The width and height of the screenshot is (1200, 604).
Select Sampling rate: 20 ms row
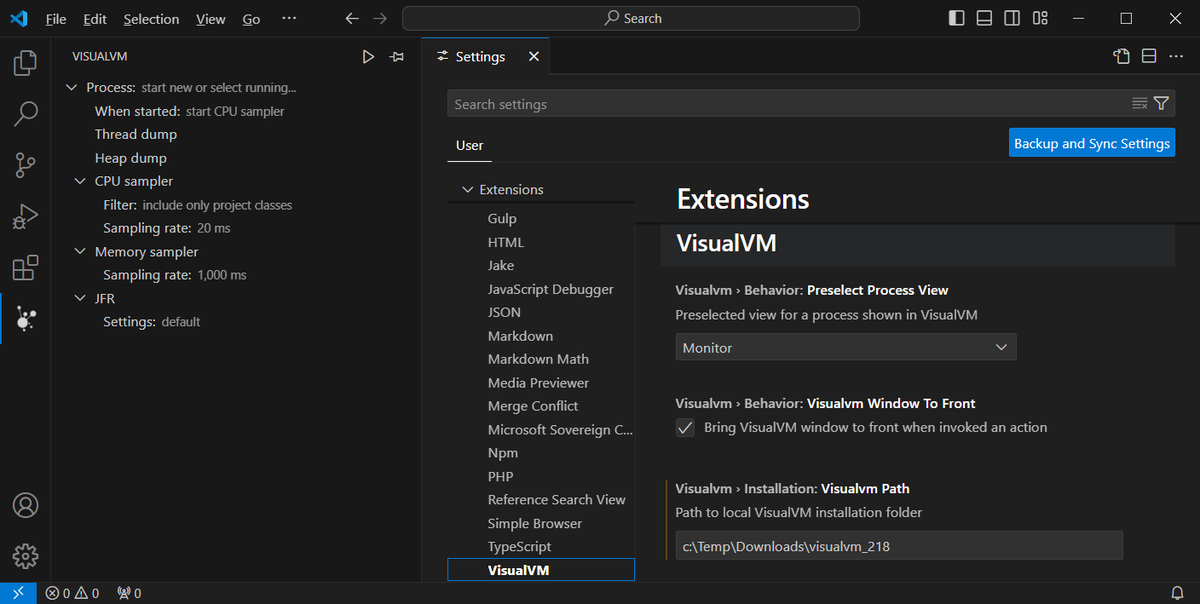click(x=167, y=228)
